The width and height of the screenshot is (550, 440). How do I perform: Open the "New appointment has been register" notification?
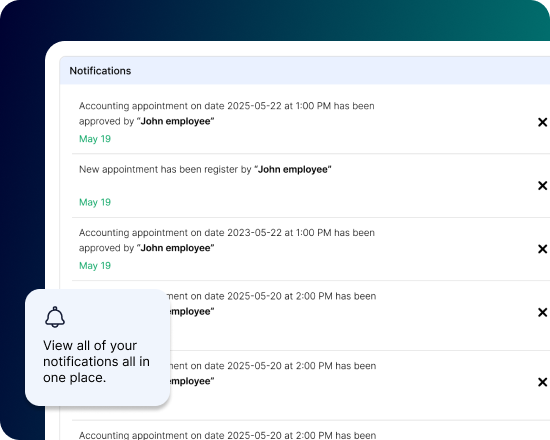point(205,169)
